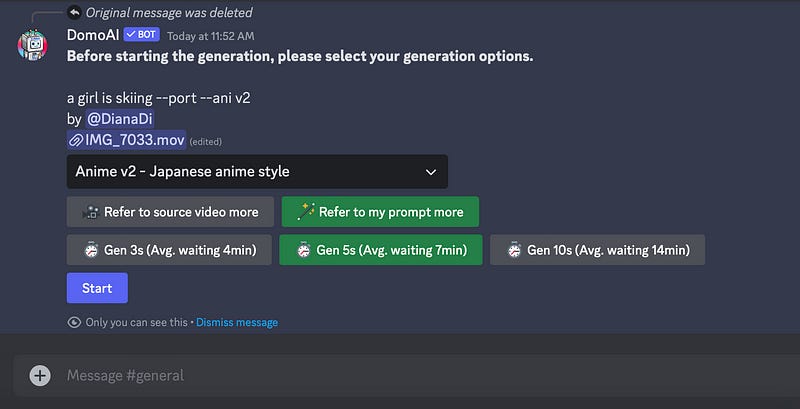The height and width of the screenshot is (409, 800).
Task: Select Refer to source video more
Action: 170,212
